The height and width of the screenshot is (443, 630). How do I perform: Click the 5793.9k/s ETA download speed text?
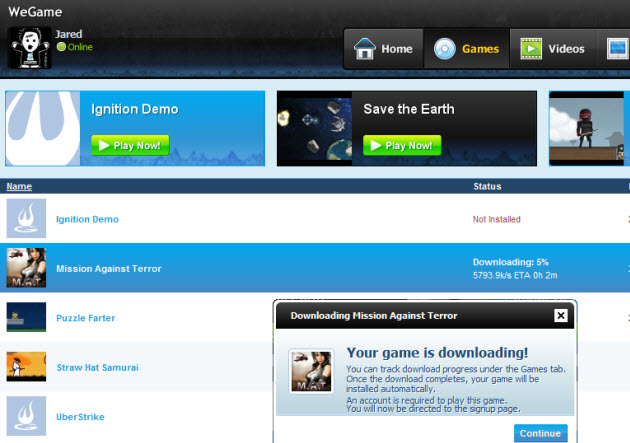click(515, 276)
